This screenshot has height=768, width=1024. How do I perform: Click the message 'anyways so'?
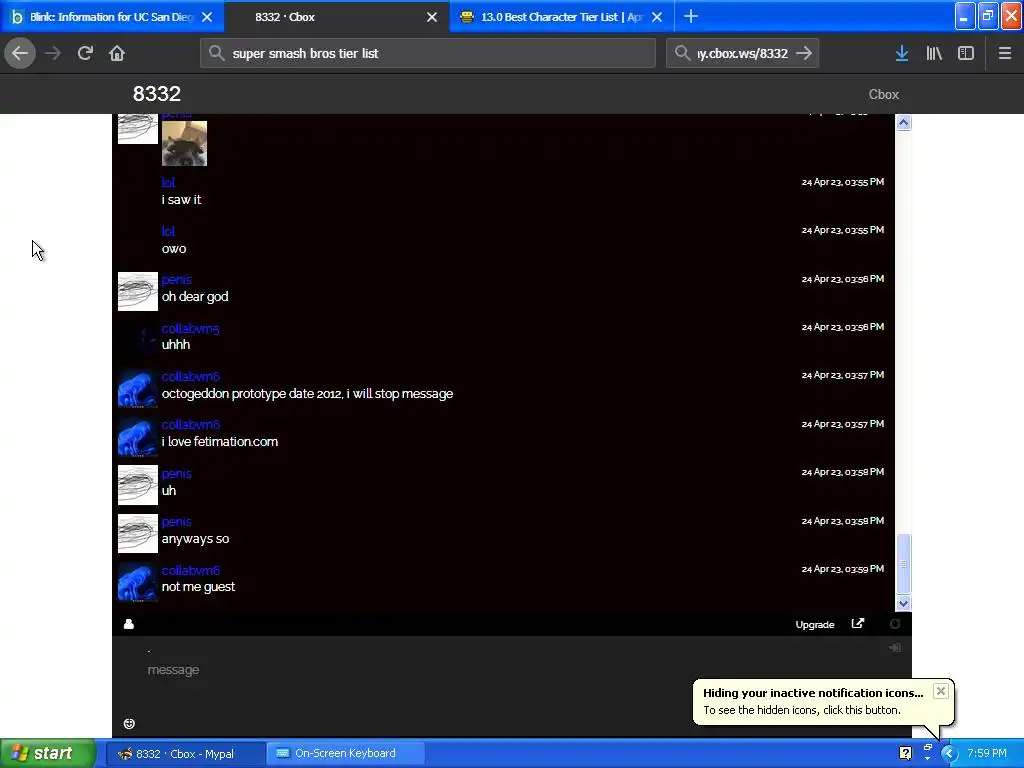coord(195,539)
